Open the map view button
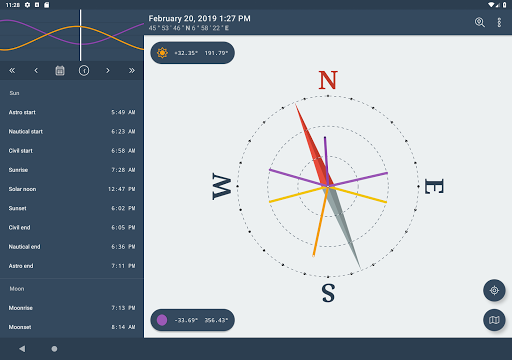The width and height of the screenshot is (512, 360). [x=494, y=320]
